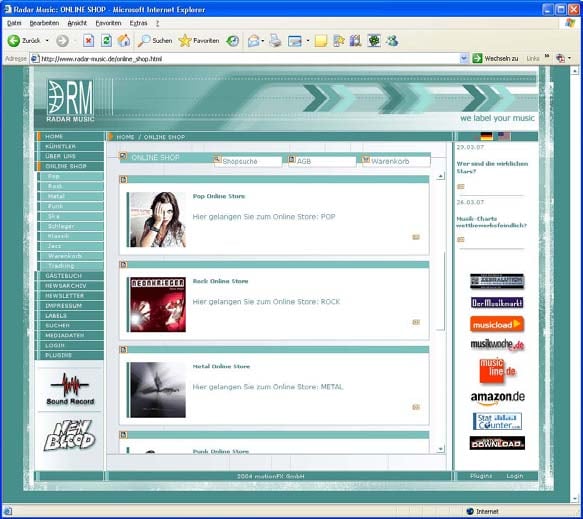Click read-more icon under 'wirklichen Stars' news
The width and height of the screenshot is (583, 519).
pyautogui.click(x=461, y=186)
